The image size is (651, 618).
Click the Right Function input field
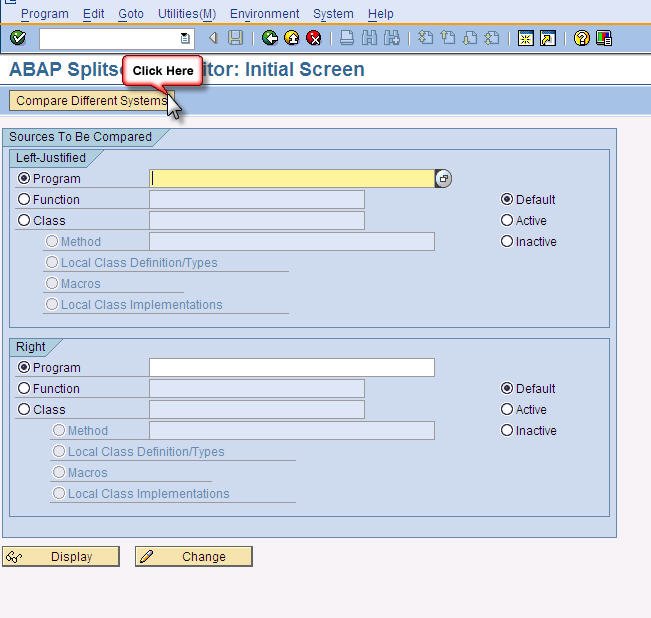click(257, 388)
